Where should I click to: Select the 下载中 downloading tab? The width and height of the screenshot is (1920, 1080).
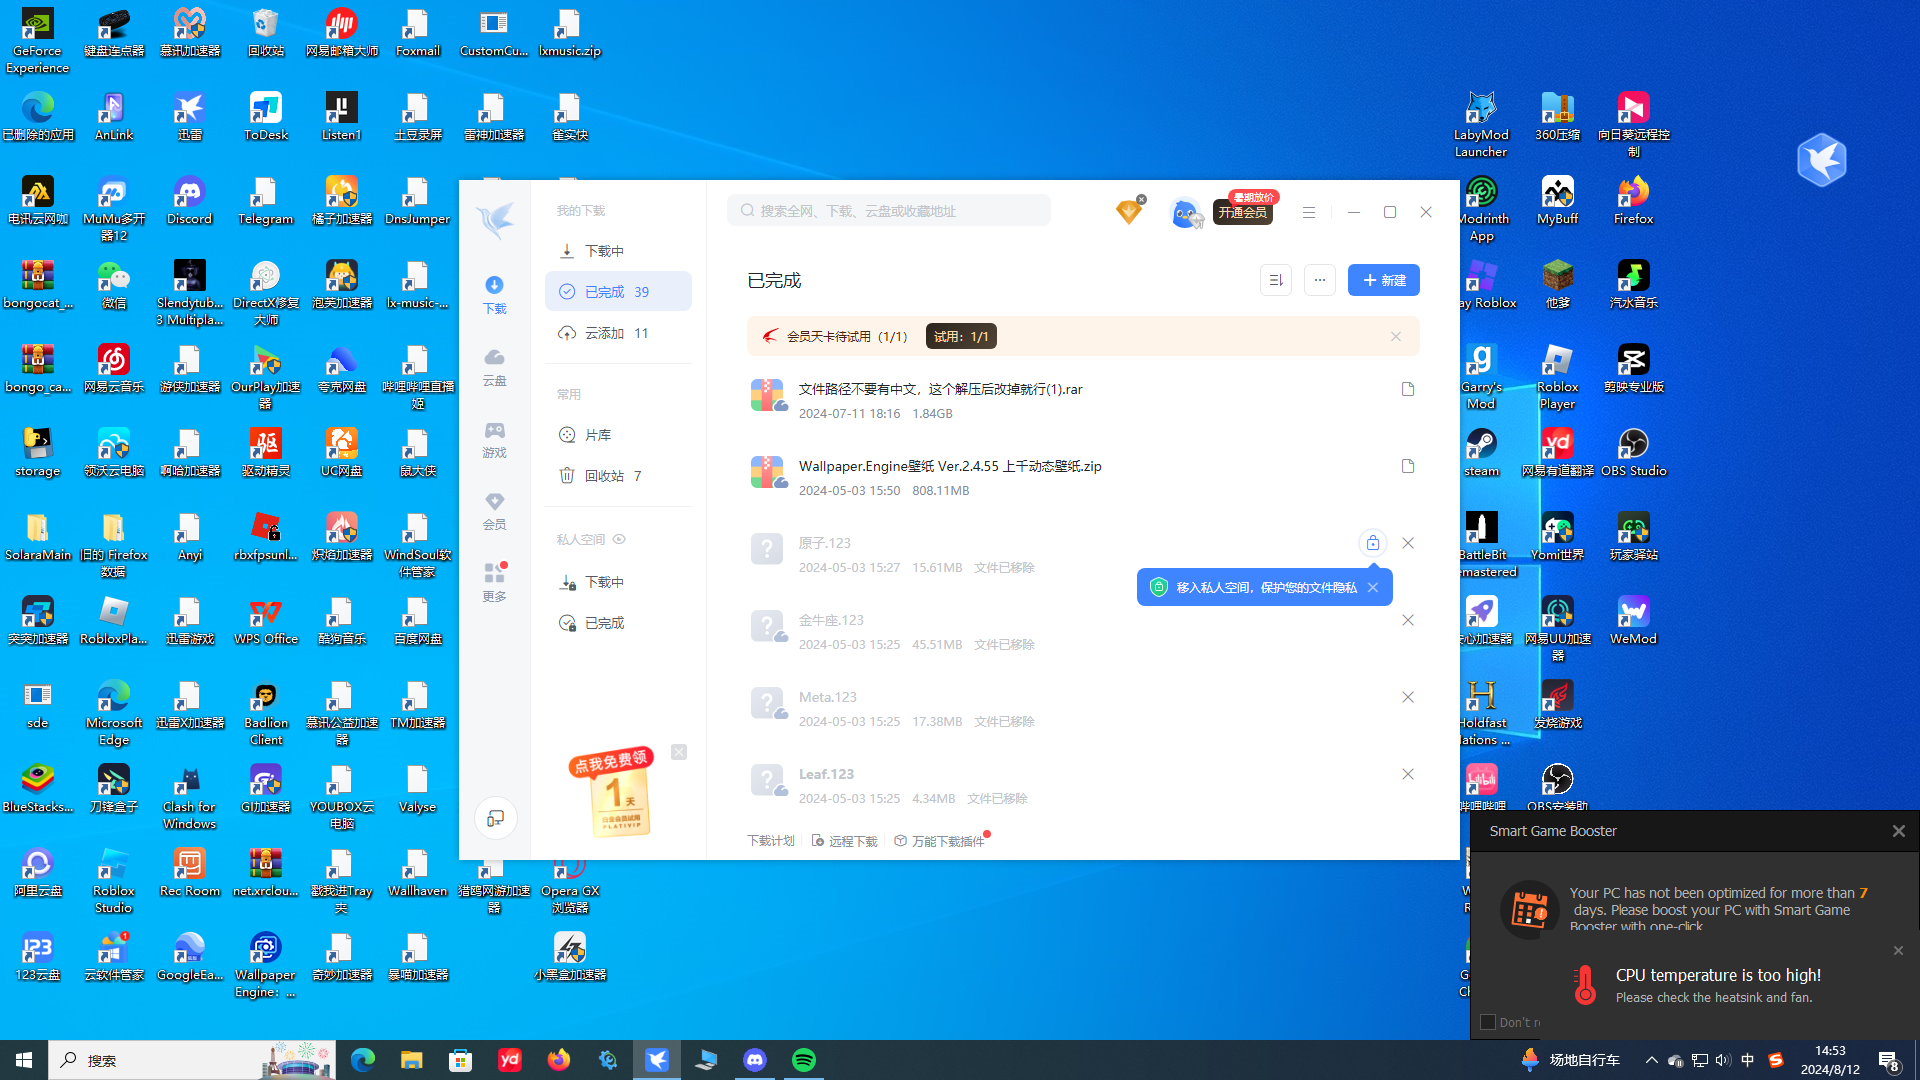click(604, 251)
